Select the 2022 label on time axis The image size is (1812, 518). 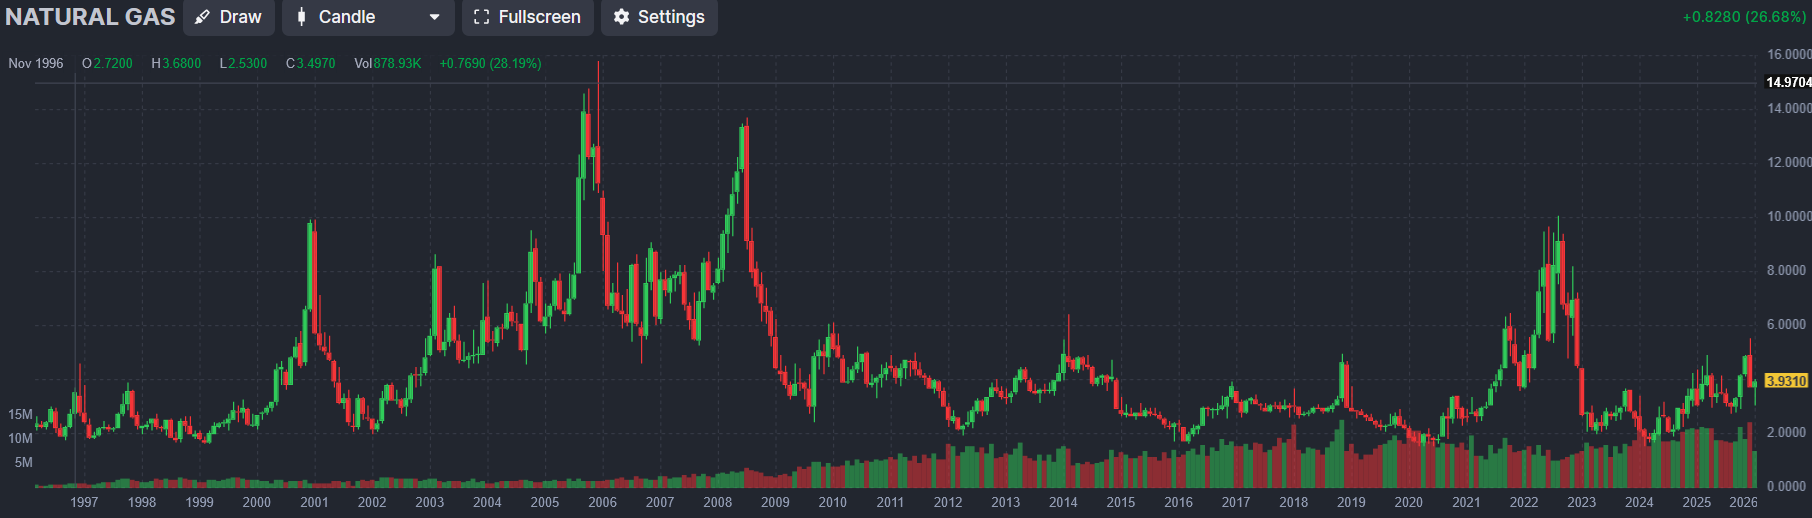tap(1523, 502)
